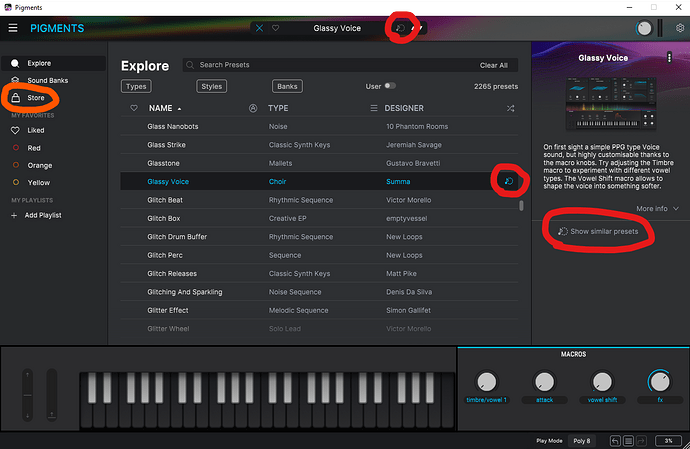The width and height of the screenshot is (690, 449).
Task: Sort presets by NAME column
Action: point(165,108)
